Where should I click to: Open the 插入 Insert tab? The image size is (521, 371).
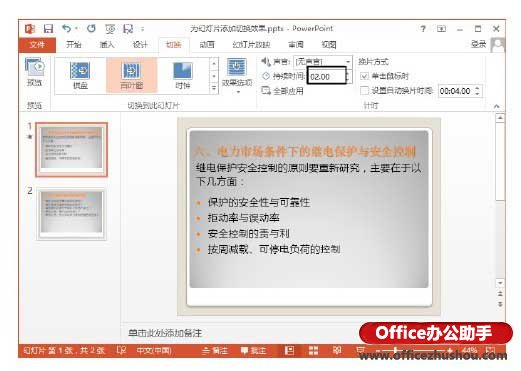point(107,45)
